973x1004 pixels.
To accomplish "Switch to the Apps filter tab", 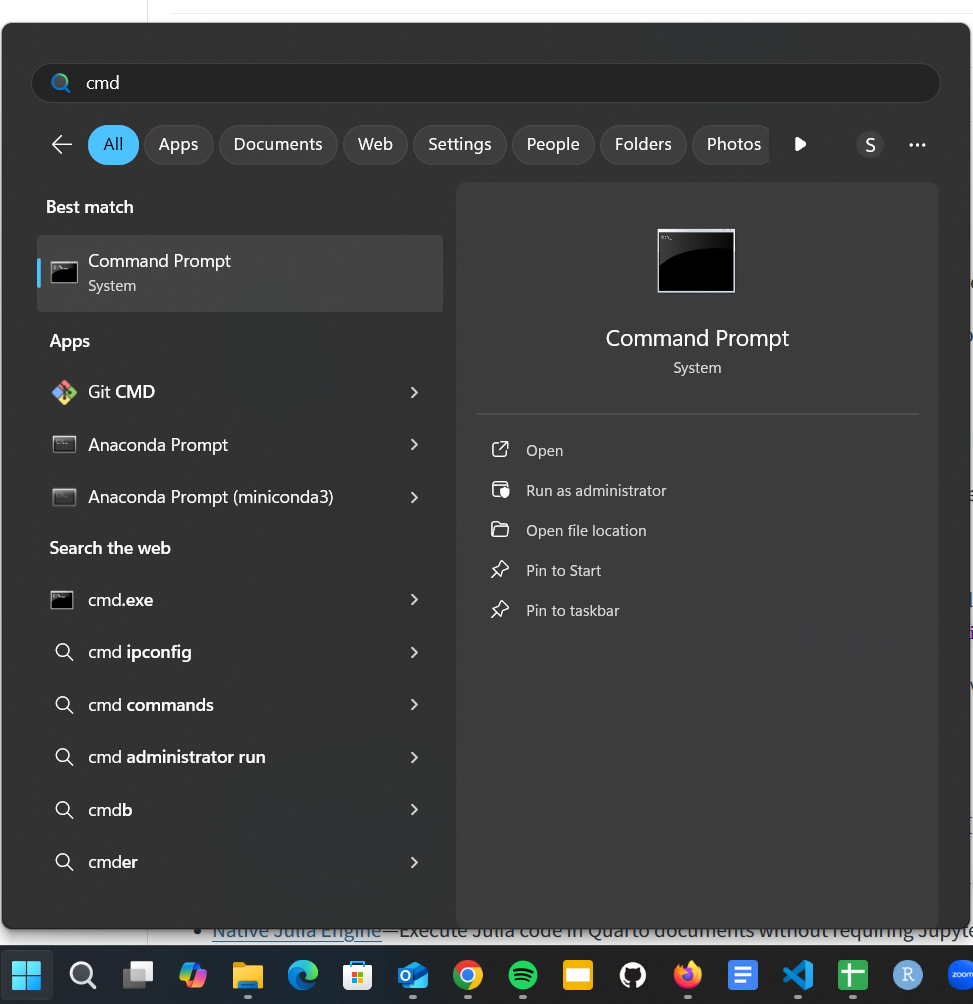I will (178, 144).
